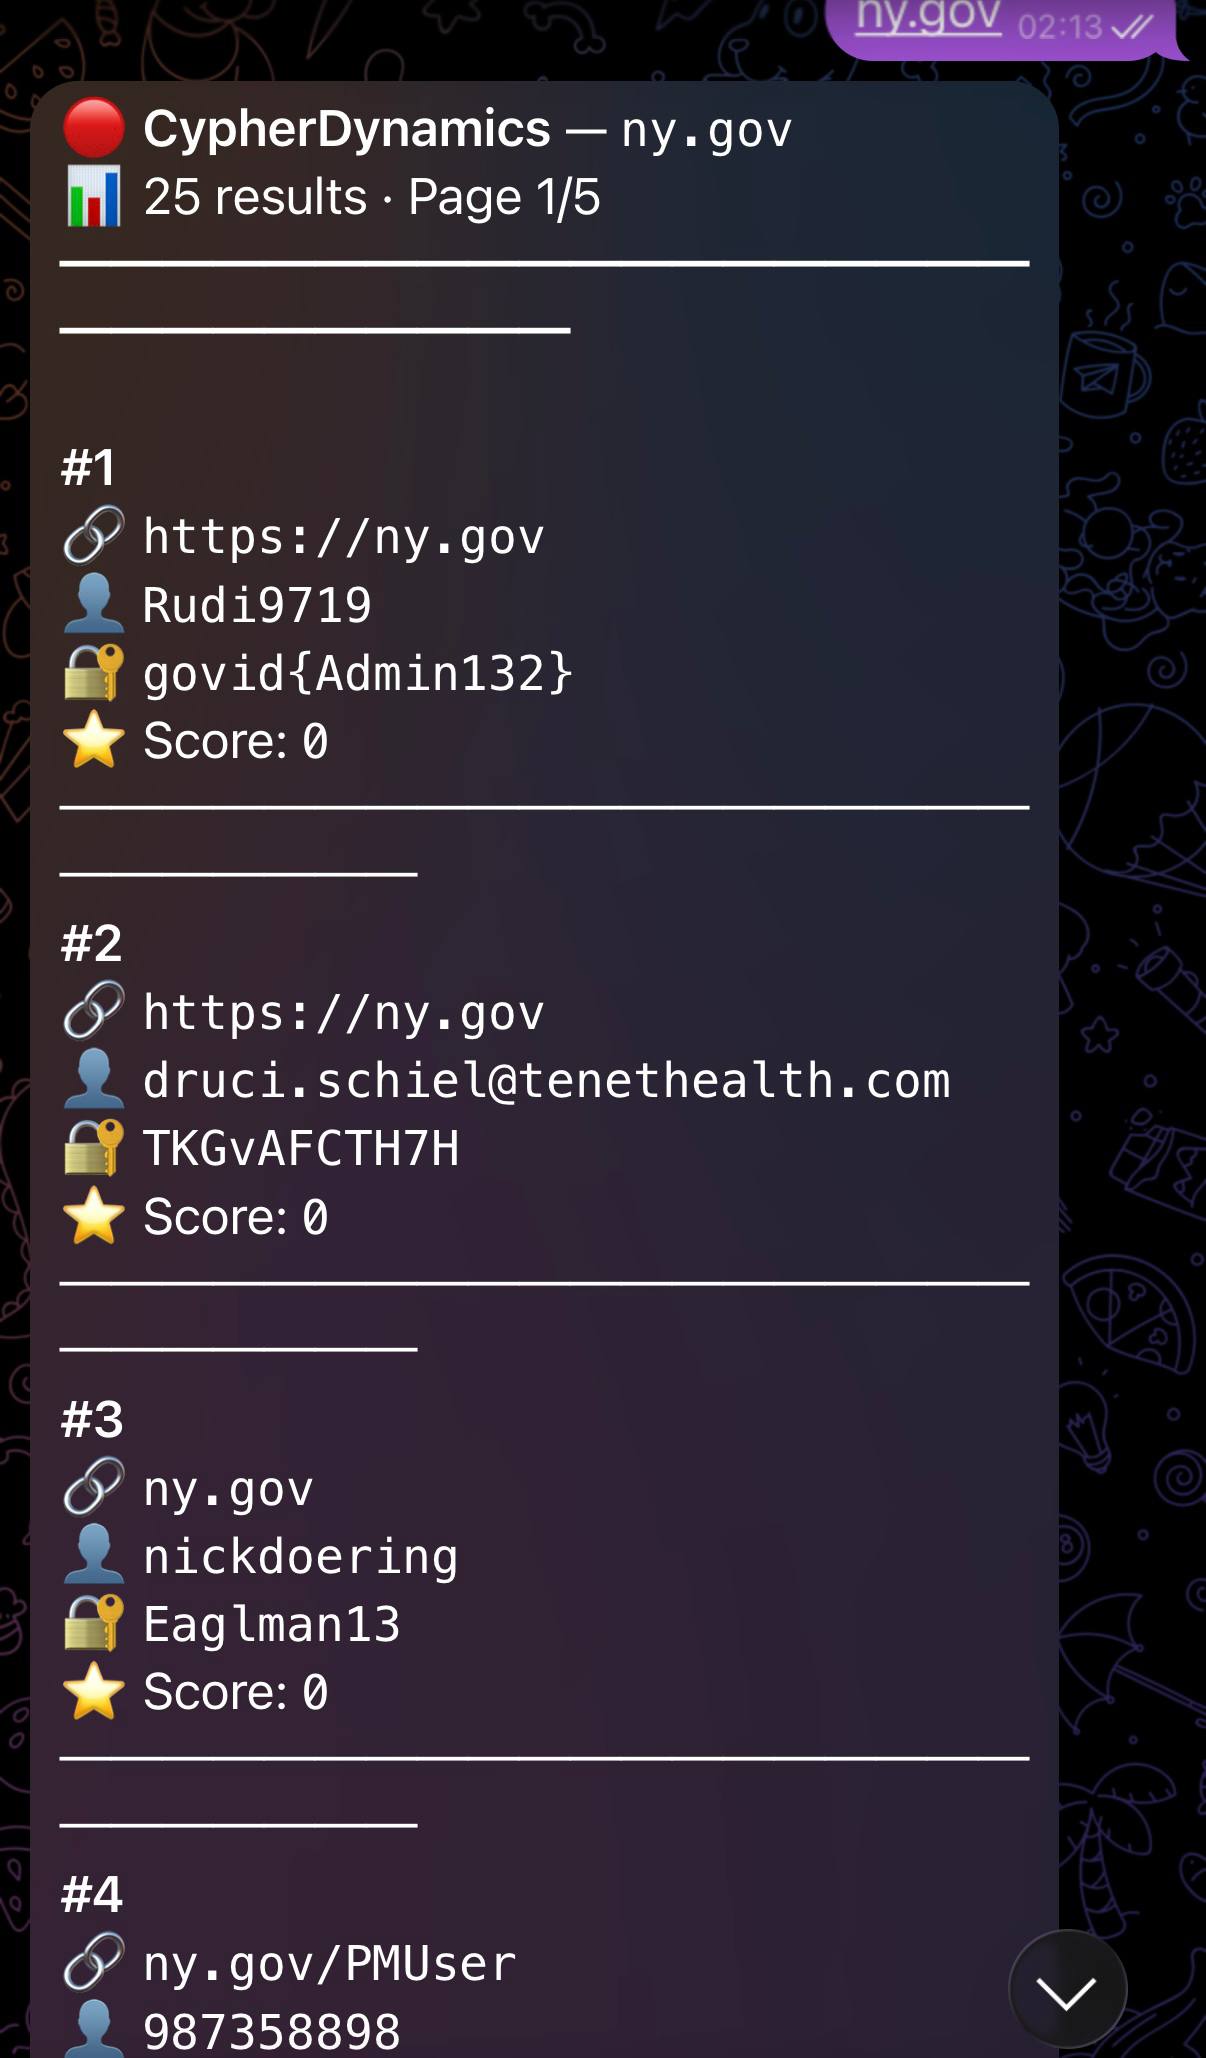
Task: Select the CypherDynamics bold header title
Action: [x=346, y=130]
